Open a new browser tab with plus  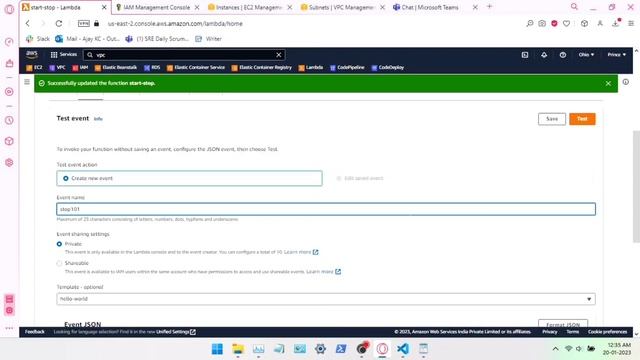tap(489, 7)
